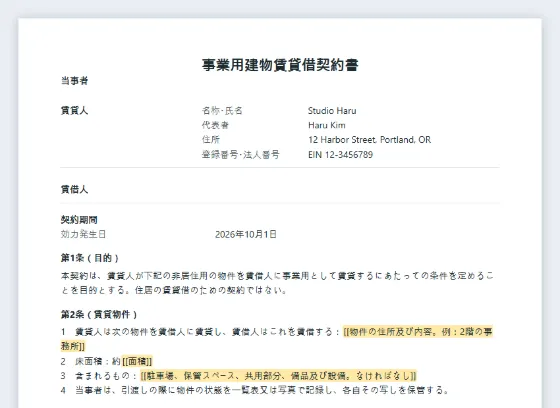Click item 4 text starting 当事者は、引渡しの際
This screenshot has width=560, height=408.
tap(261, 390)
